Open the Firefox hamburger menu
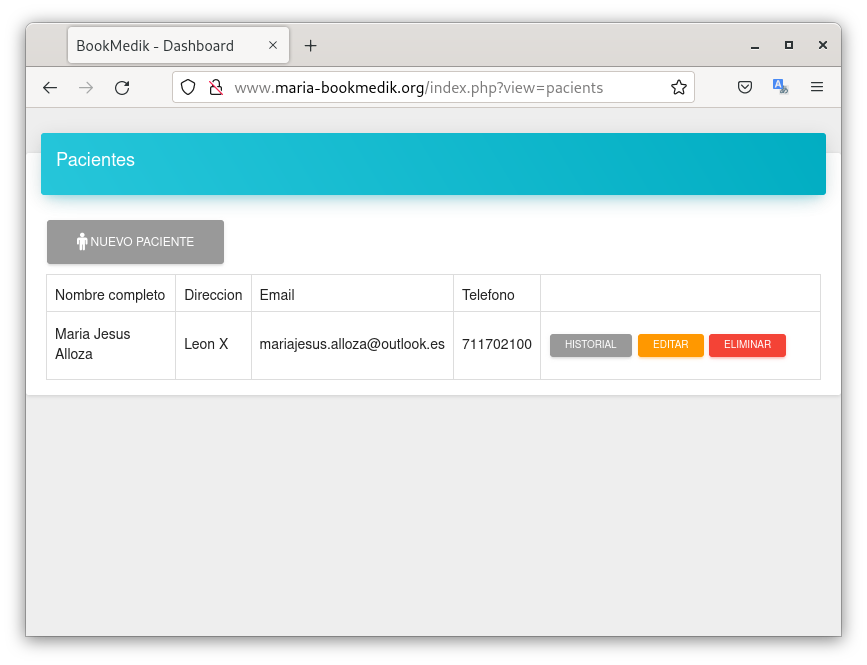Viewport: 867px width, 665px height. pos(817,88)
